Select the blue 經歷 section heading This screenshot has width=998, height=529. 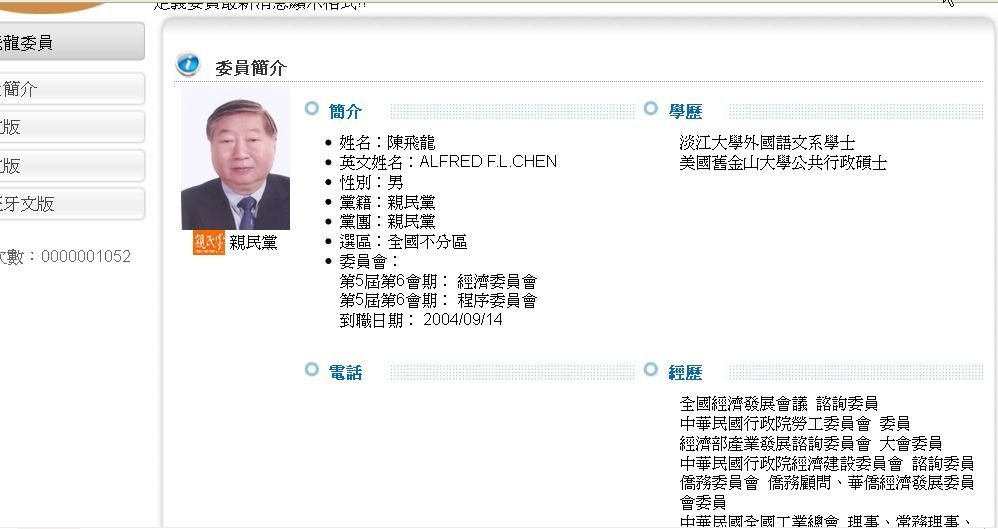pyautogui.click(x=686, y=373)
